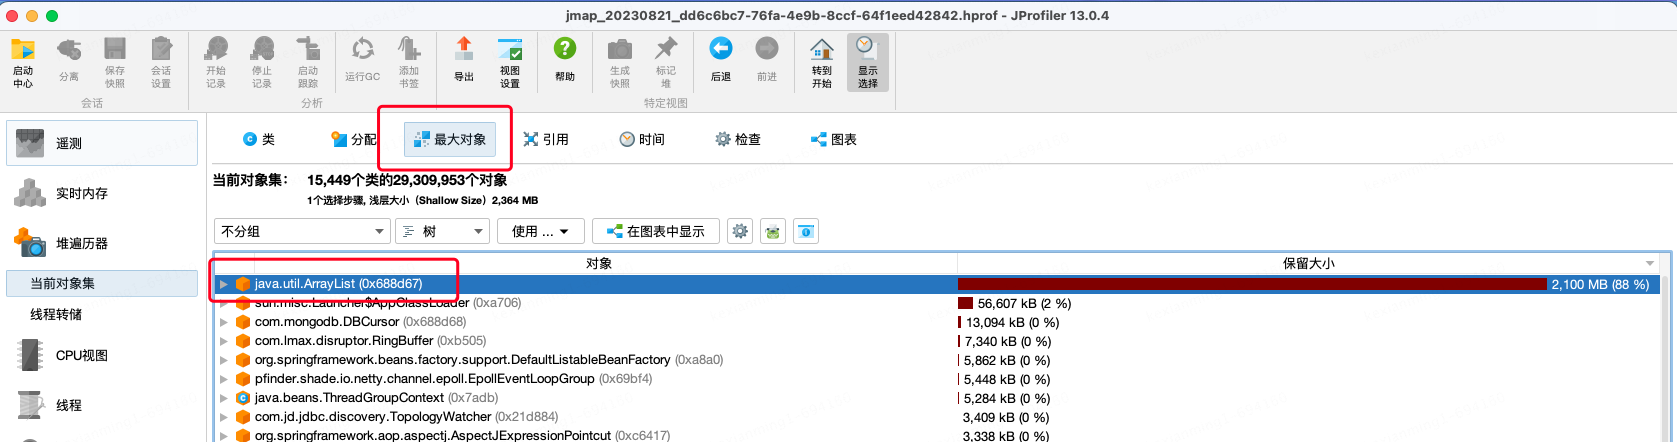Switch to the 类 classes tab

point(259,140)
